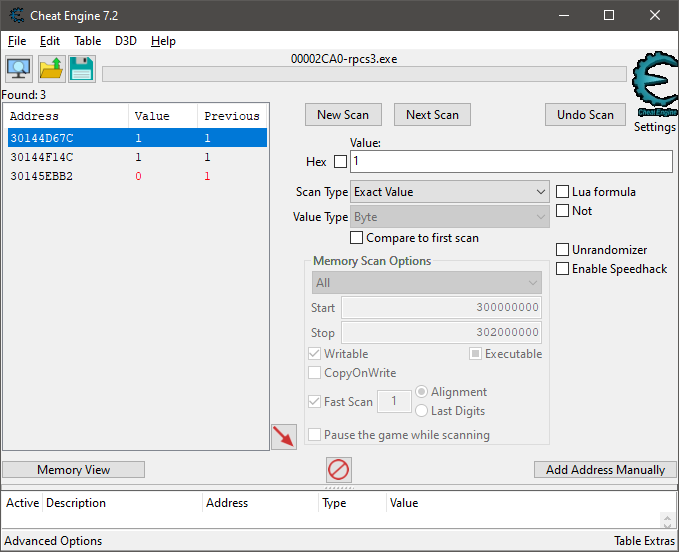The image size is (679, 552).
Task: Maximize the Cheat Engine window
Action: [x=609, y=15]
